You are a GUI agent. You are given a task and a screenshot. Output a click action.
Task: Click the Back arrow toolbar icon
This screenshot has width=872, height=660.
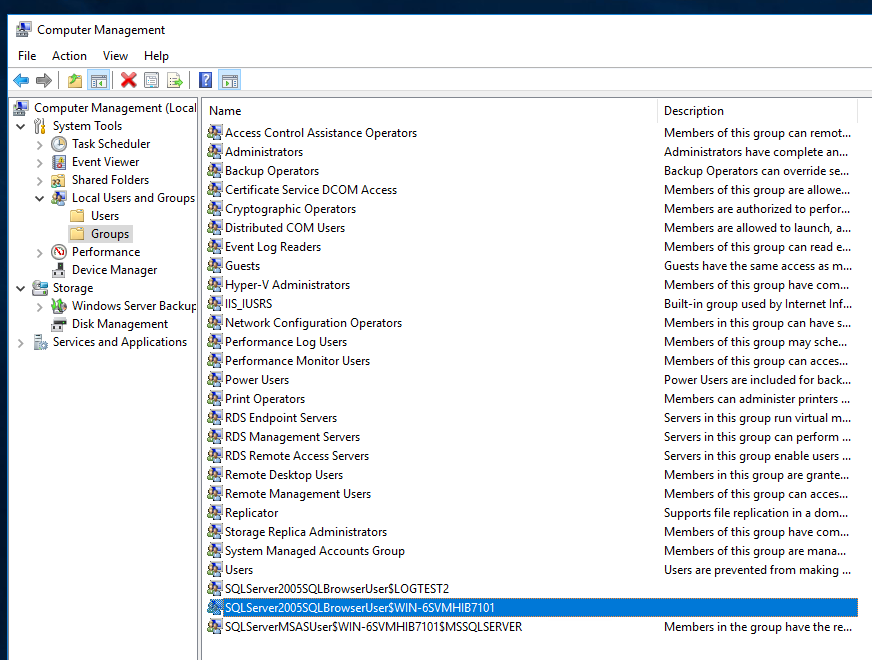tap(21, 81)
